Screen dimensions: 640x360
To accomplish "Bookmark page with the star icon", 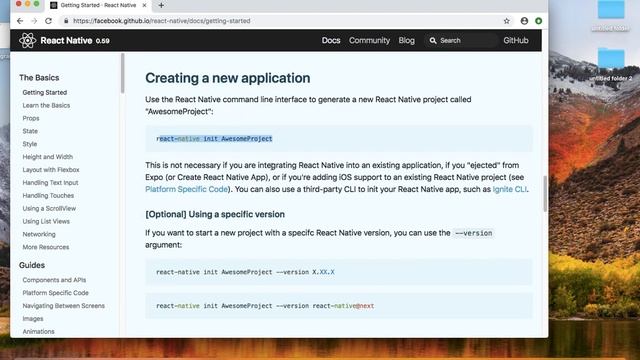I will click(507, 21).
